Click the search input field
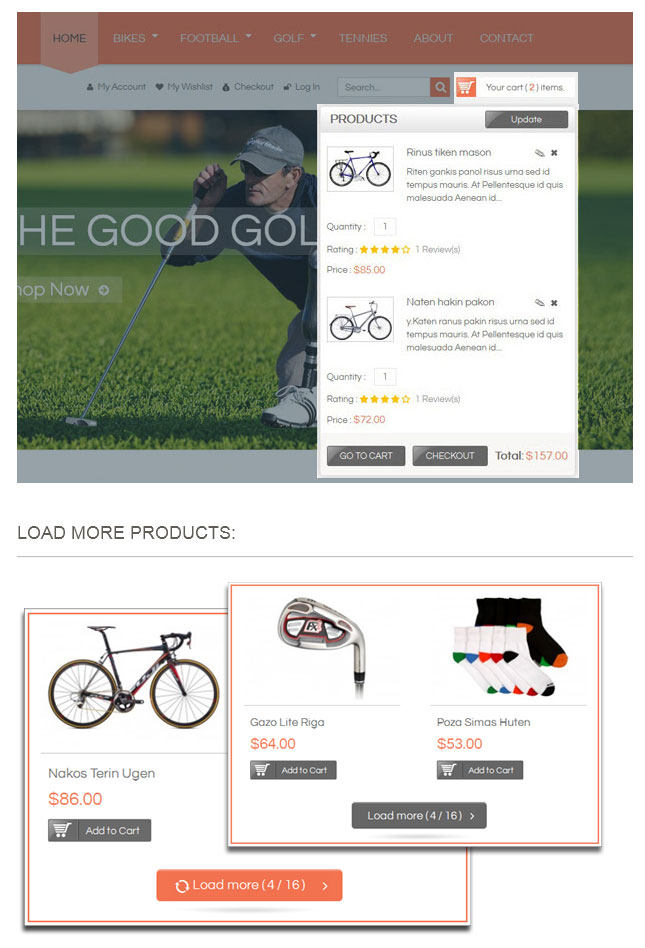This screenshot has height=948, width=645. click(x=384, y=87)
